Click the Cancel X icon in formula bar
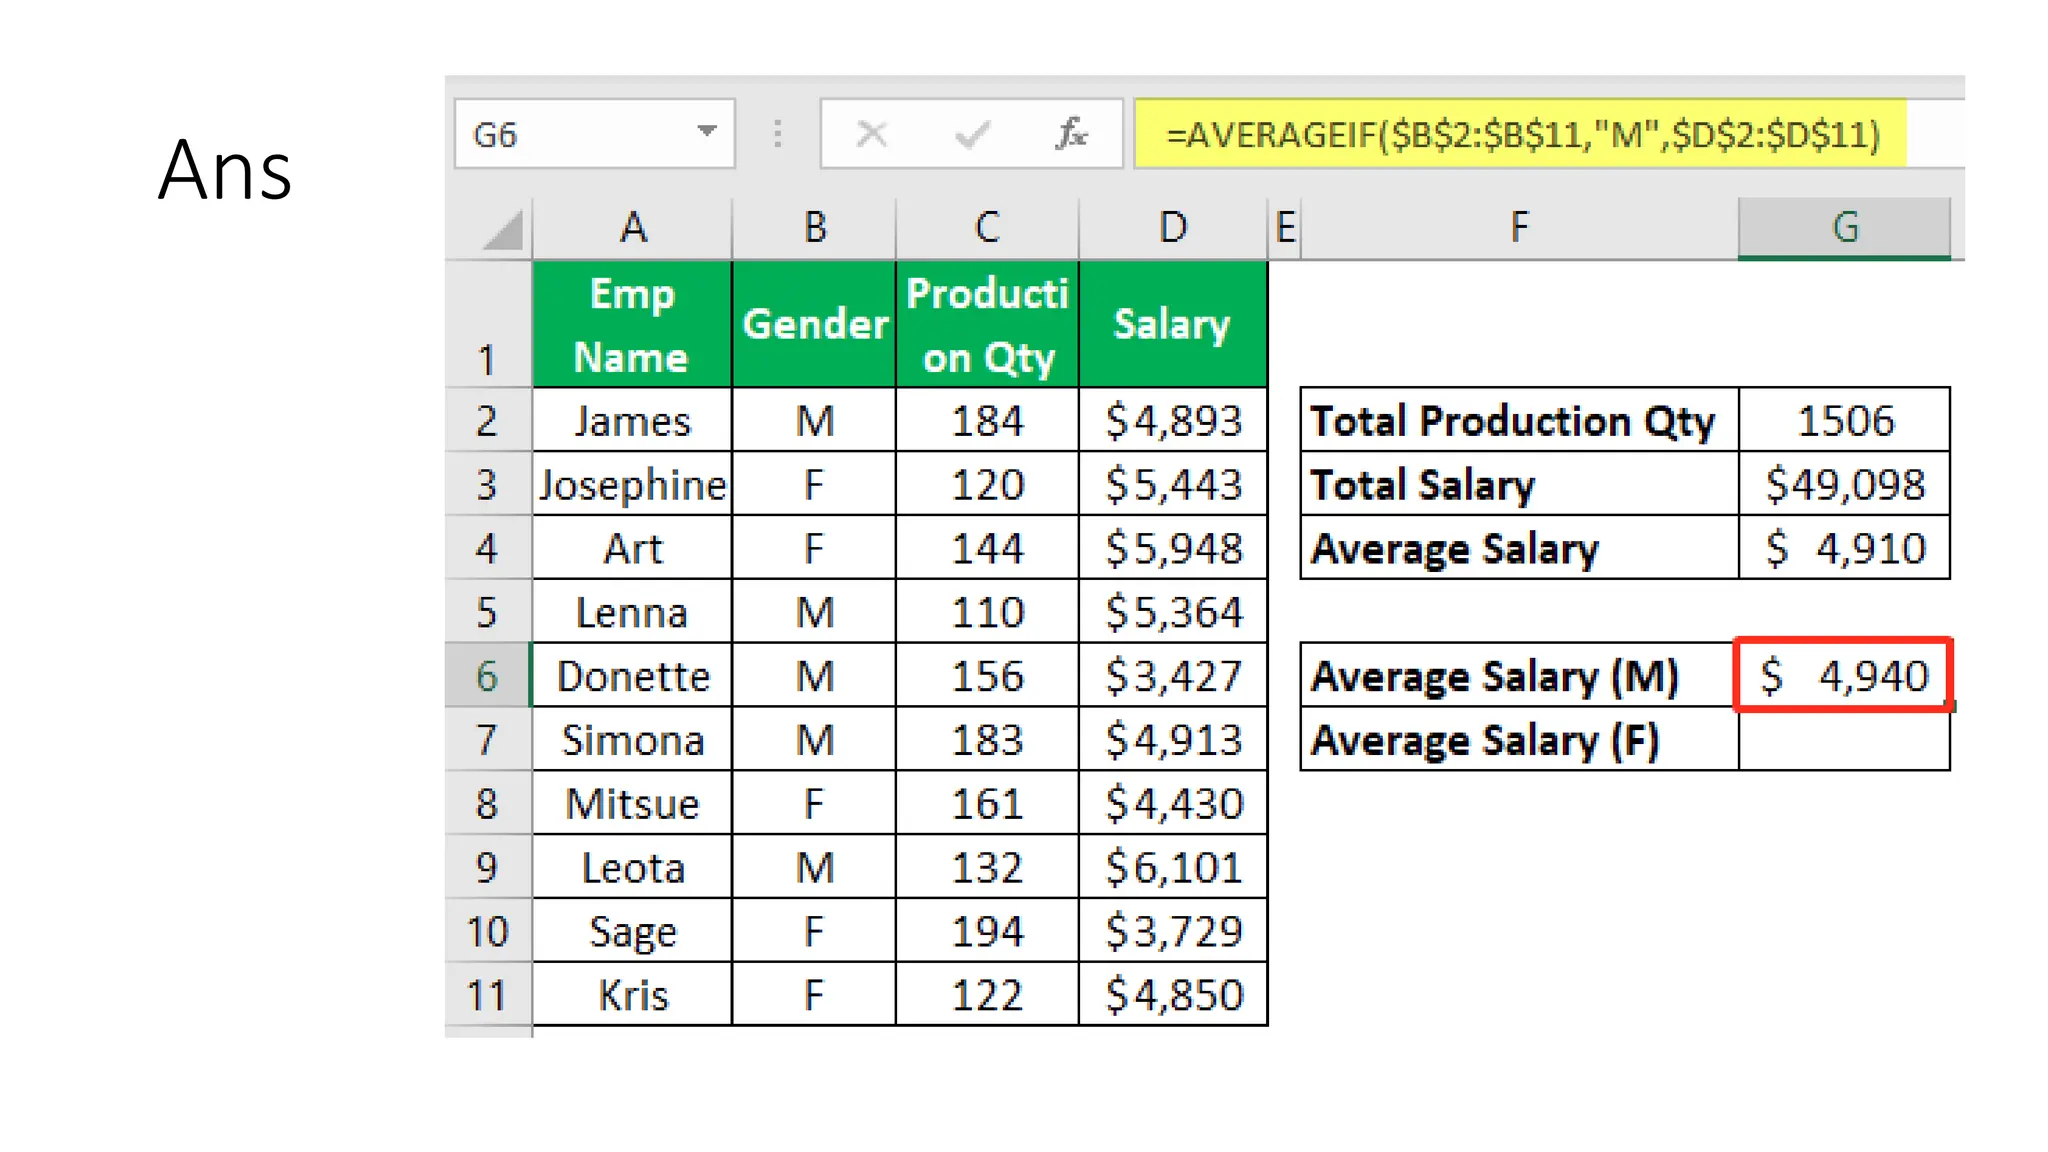This screenshot has height=1152, width=2048. 871,133
